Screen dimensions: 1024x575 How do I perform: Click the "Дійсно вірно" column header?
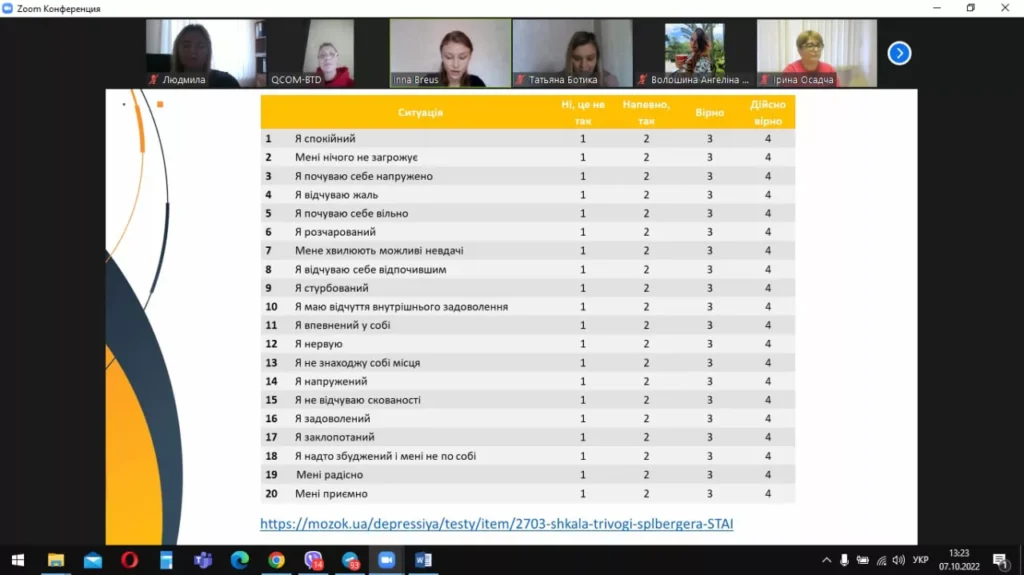pyautogui.click(x=767, y=112)
